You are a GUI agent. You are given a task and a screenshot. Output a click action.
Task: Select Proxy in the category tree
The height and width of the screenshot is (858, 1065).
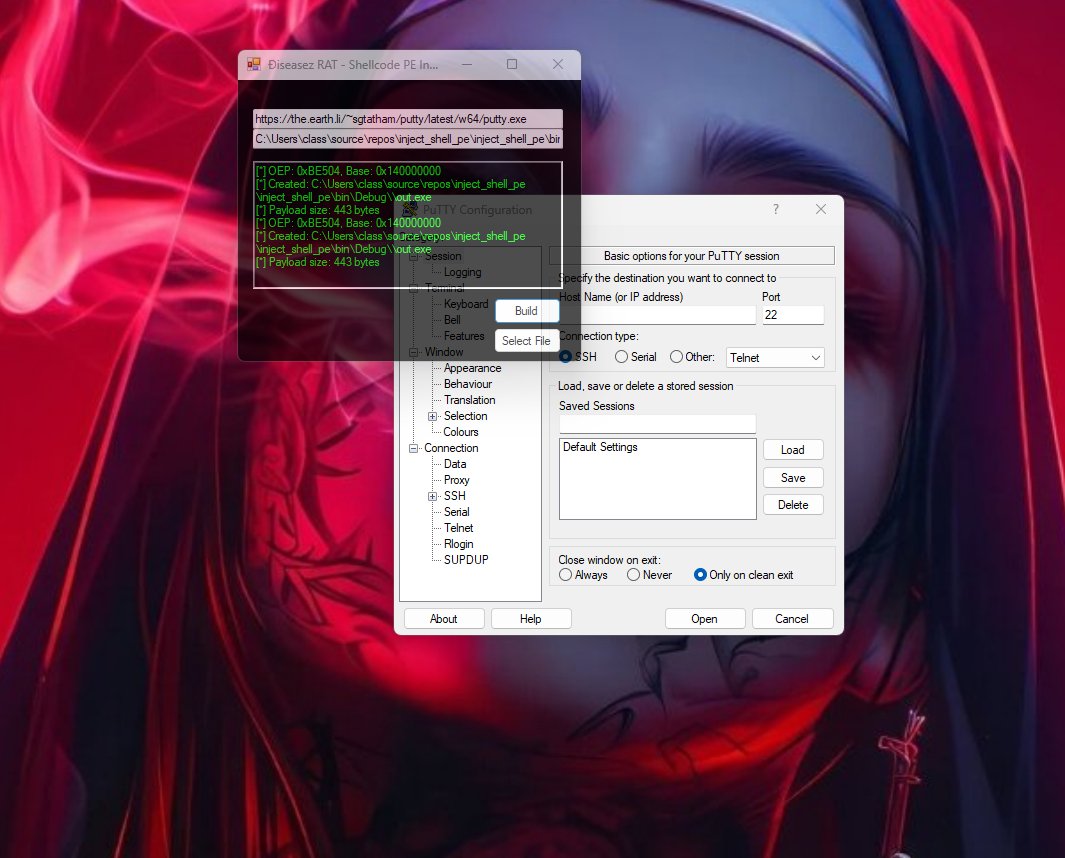click(456, 480)
